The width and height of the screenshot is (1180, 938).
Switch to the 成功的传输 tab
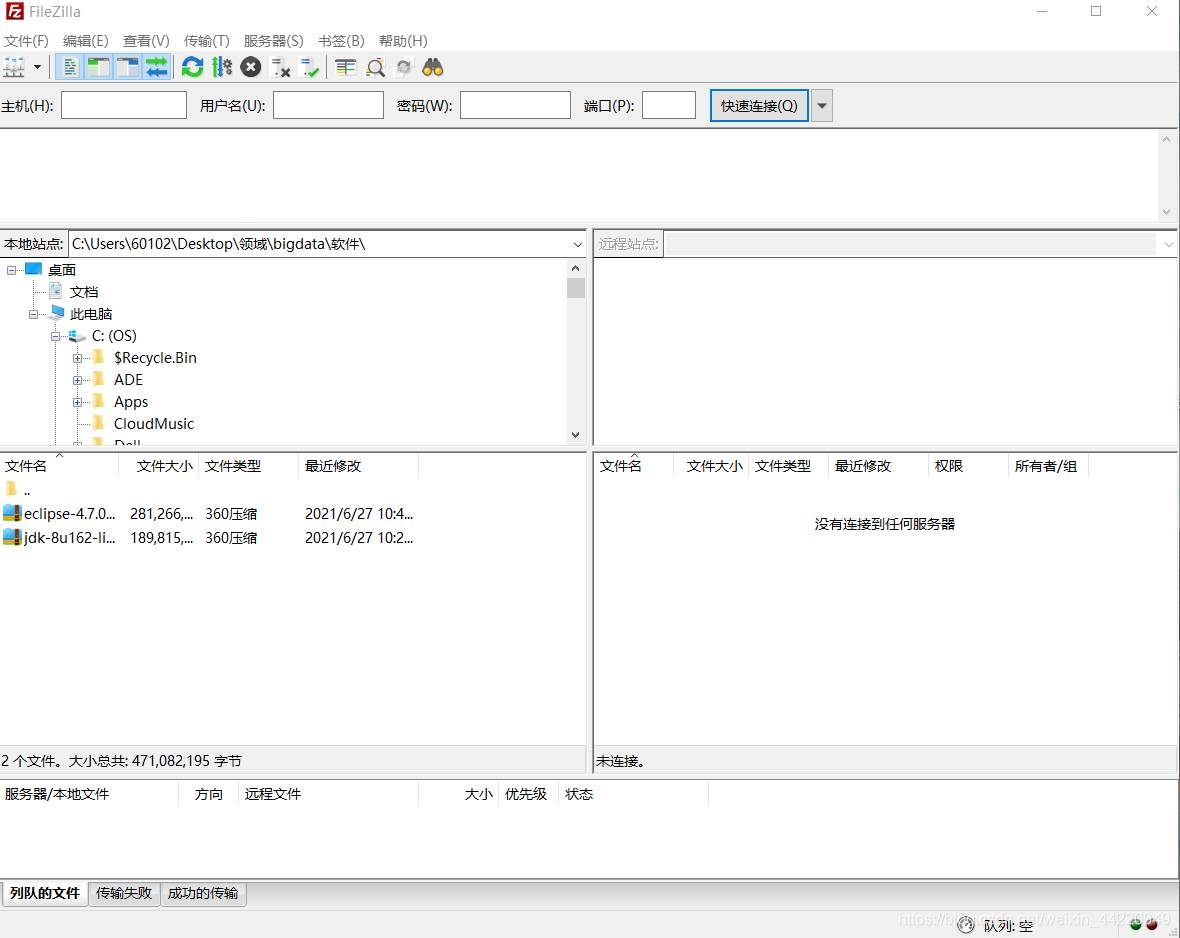(x=203, y=894)
